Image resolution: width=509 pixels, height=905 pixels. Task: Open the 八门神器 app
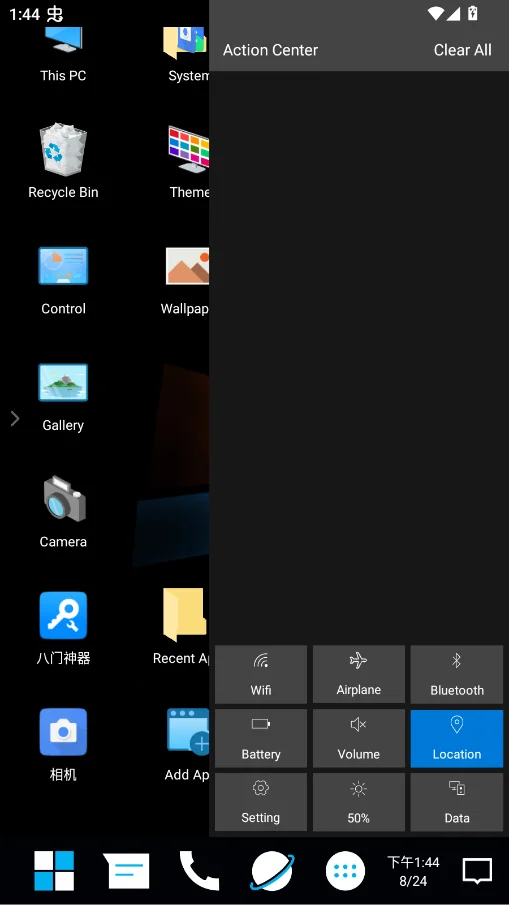(x=63, y=629)
